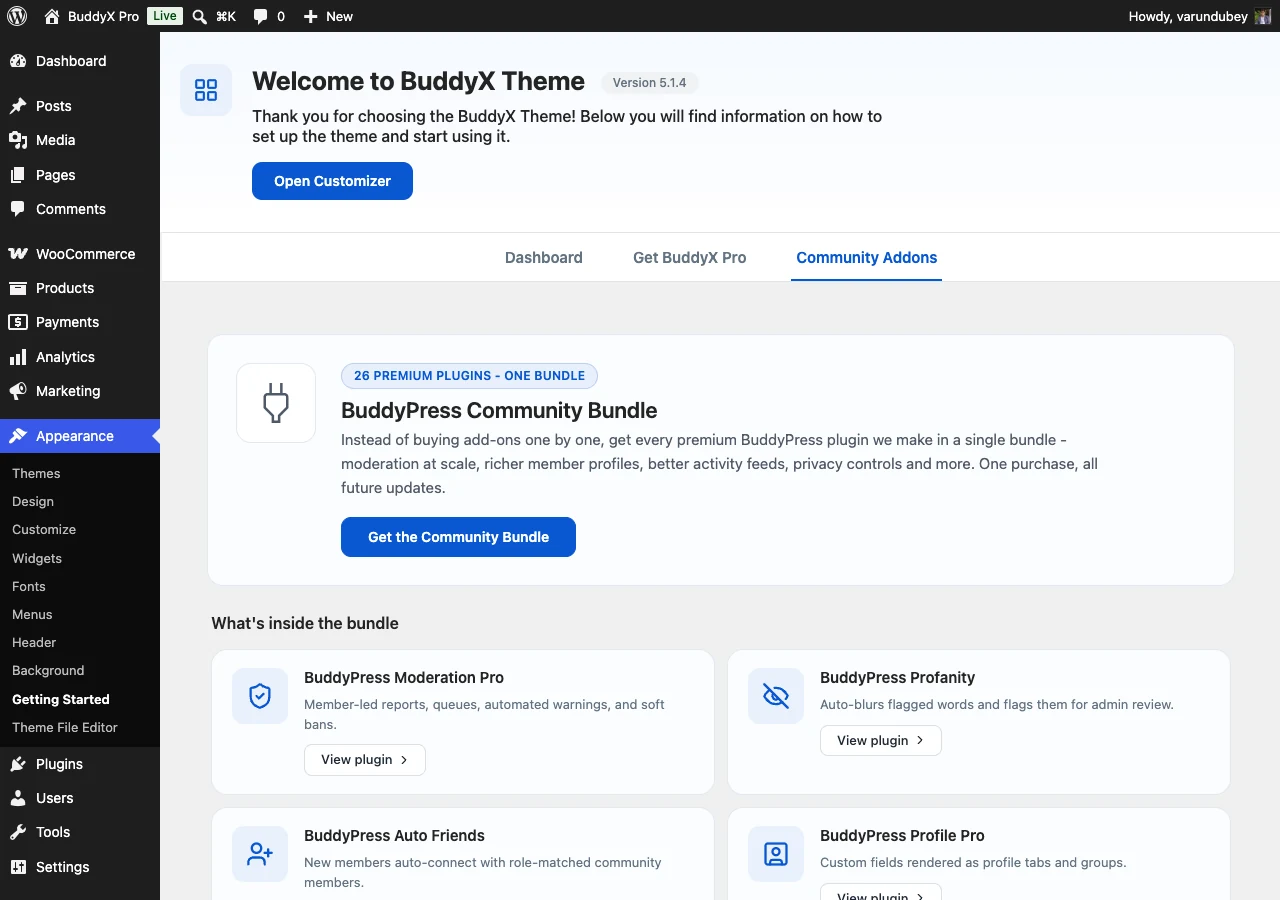Click the Pages icon in sidebar

[x=18, y=175]
